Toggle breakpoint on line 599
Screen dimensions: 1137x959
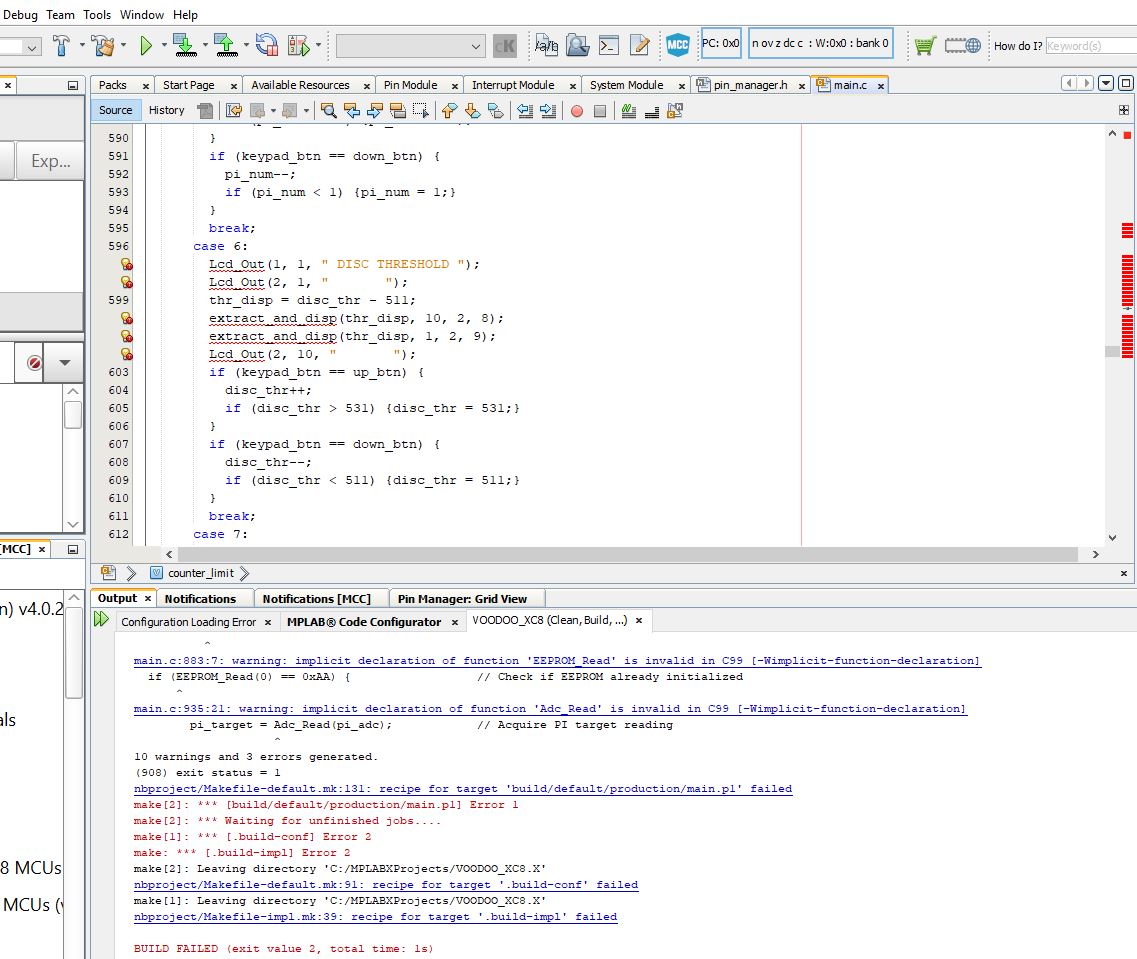(x=118, y=300)
